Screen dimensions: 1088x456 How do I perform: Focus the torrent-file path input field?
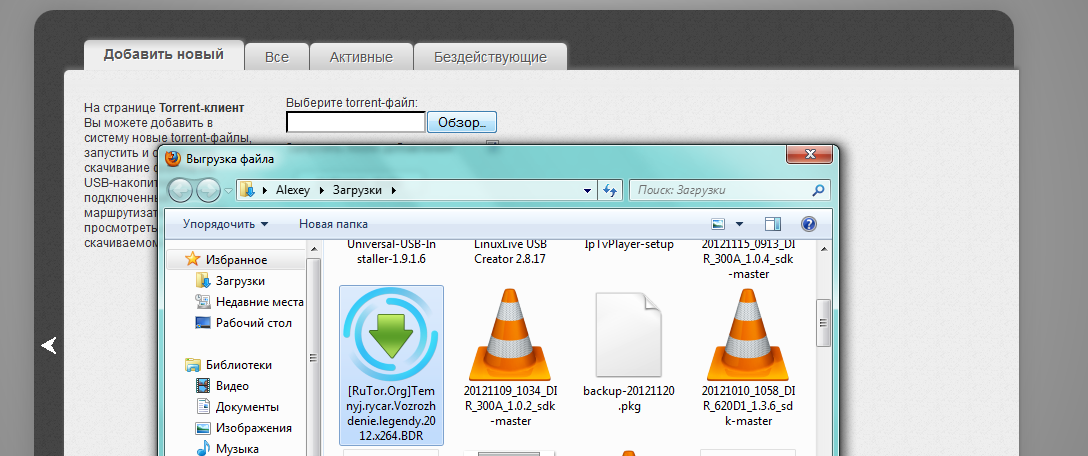coord(355,123)
